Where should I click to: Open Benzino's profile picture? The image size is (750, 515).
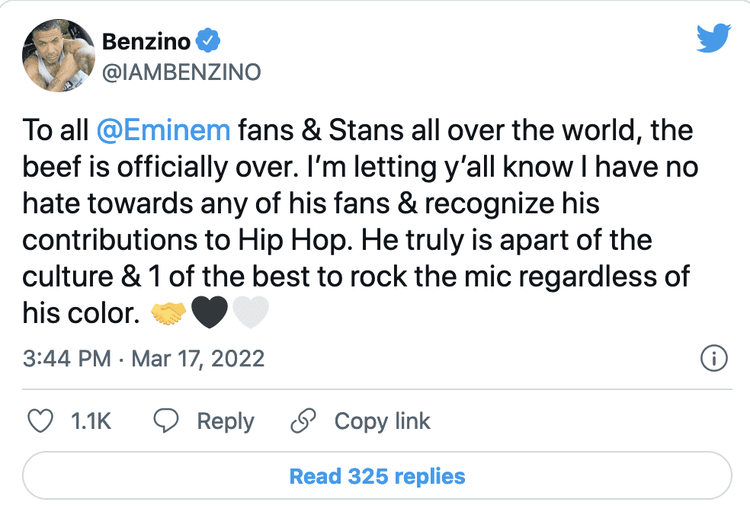pos(56,57)
